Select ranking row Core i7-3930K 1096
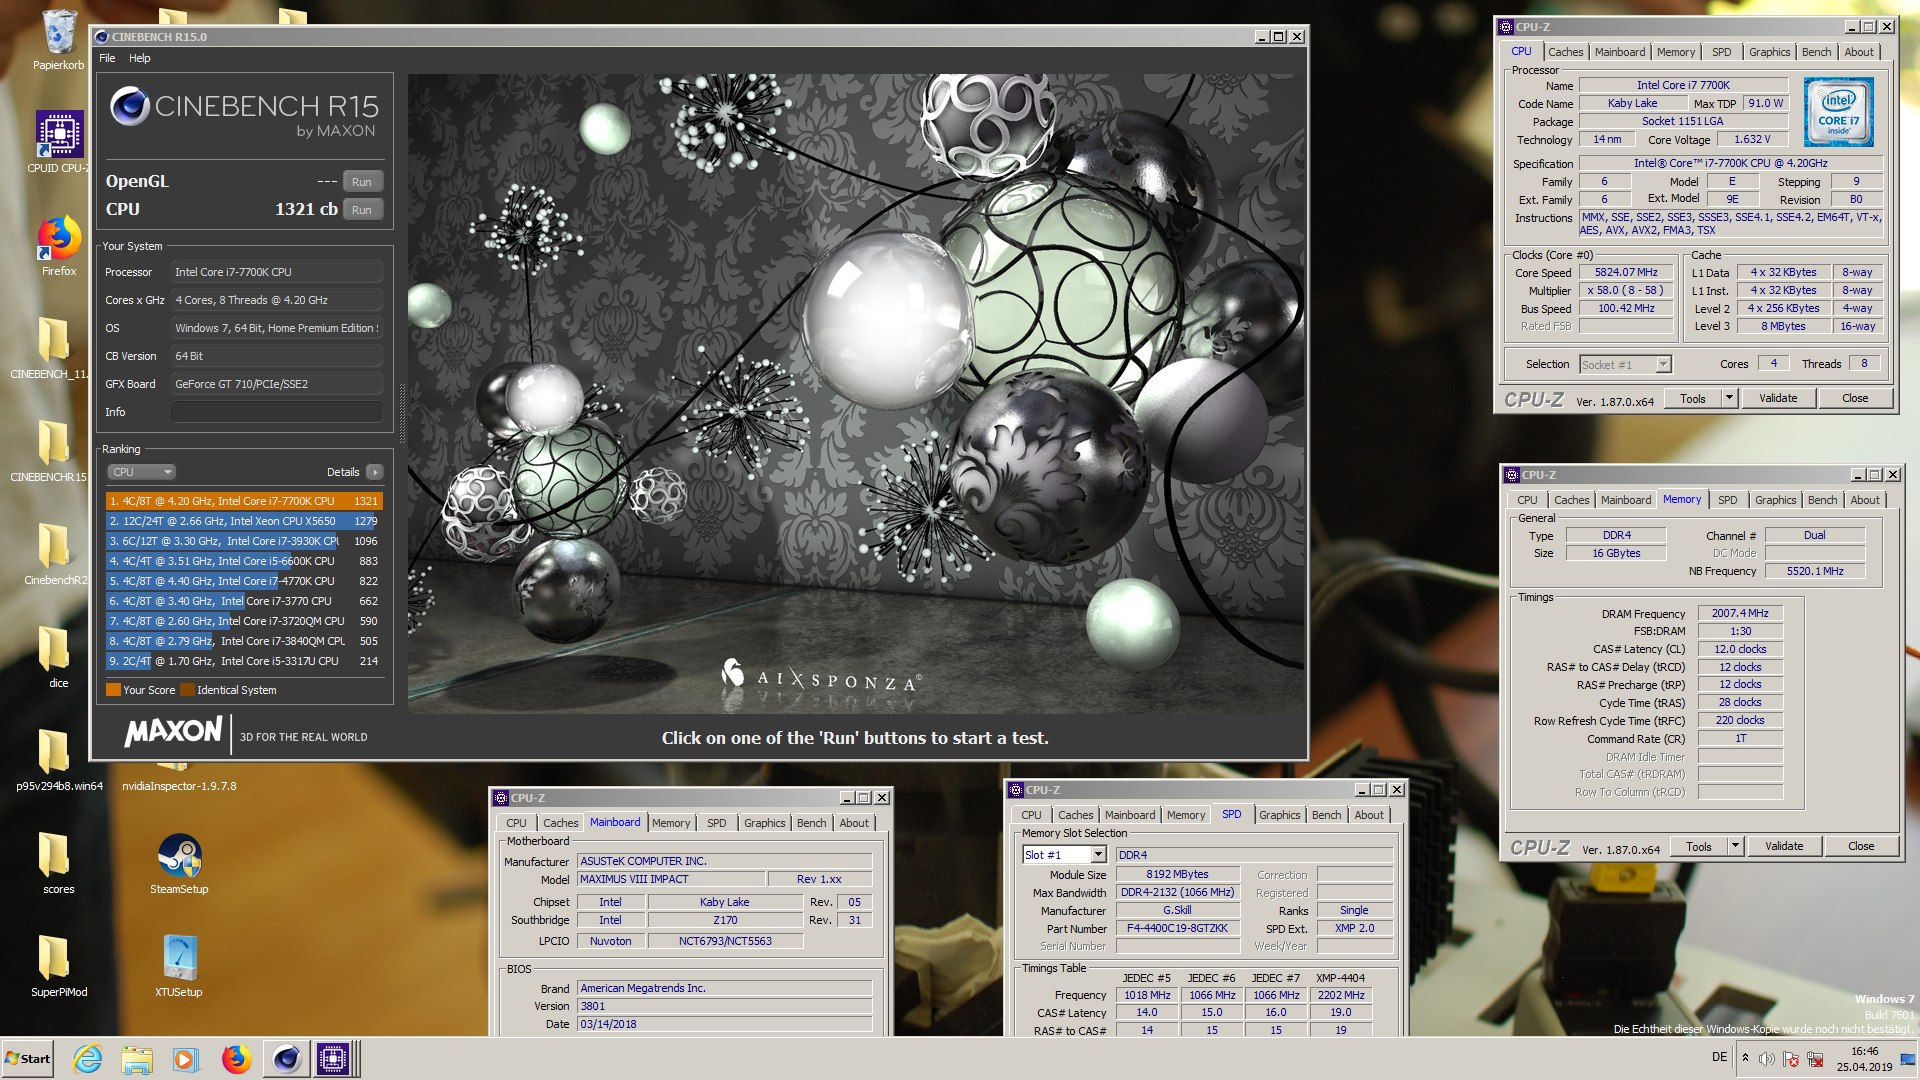The image size is (1920, 1080). 244,541
